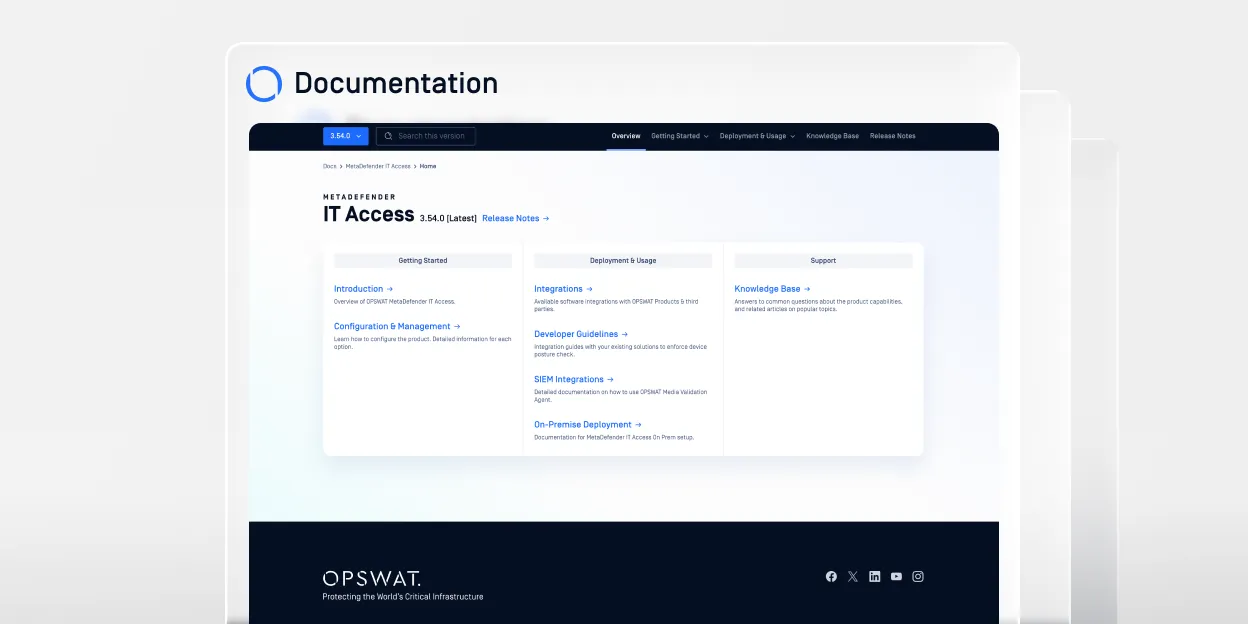1248x624 pixels.
Task: Expand the Deployment & Usage nav menu
Action: (757, 136)
